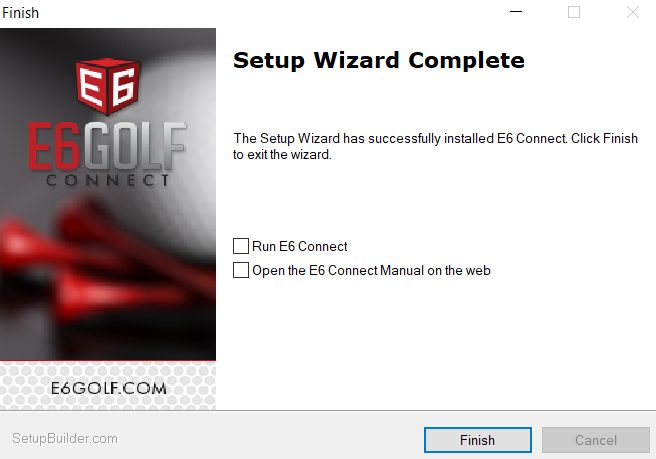Enable the Run E6 Connect checkbox
Image resolution: width=656 pixels, height=459 pixels.
pos(241,246)
